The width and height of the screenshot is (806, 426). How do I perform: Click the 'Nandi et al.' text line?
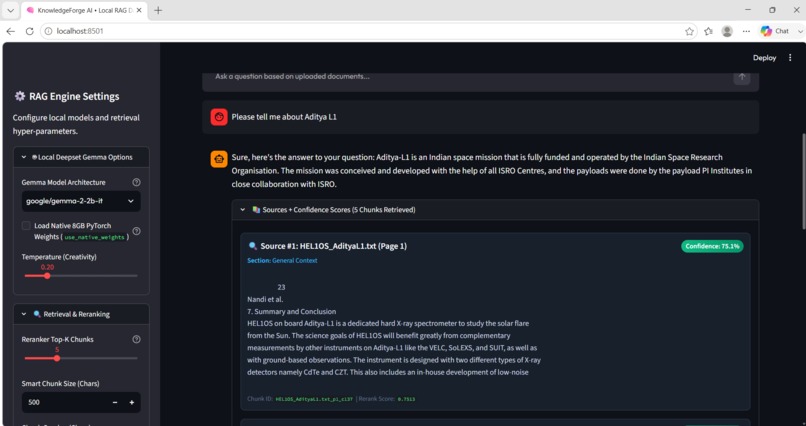265,300
